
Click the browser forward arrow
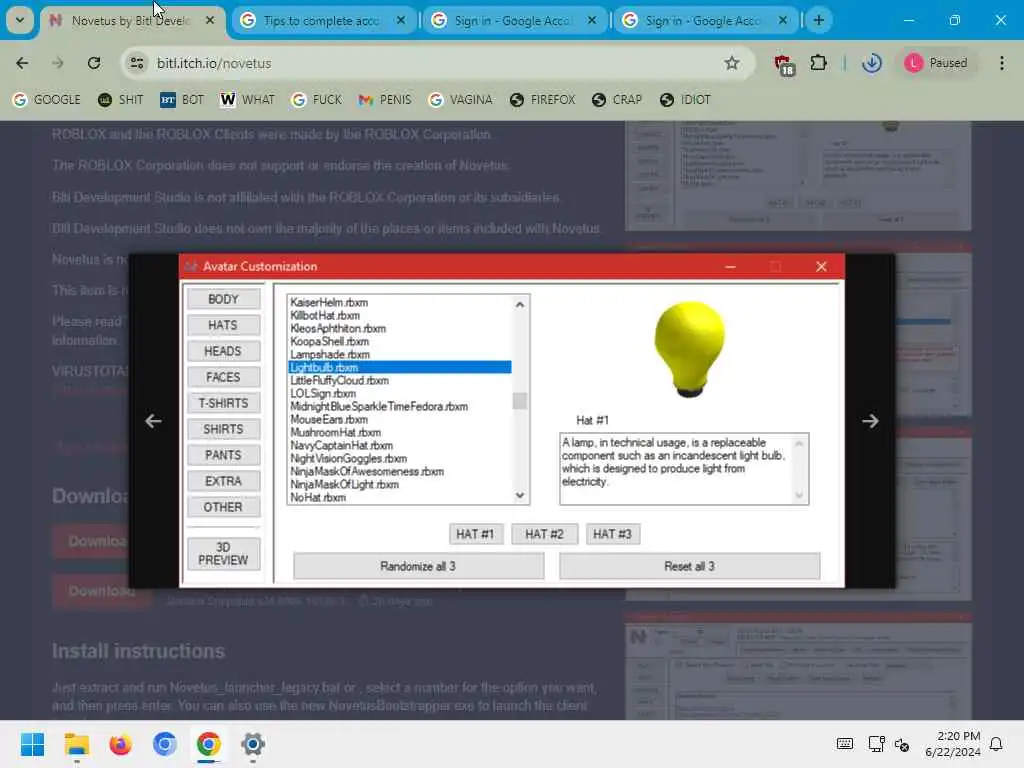click(57, 63)
